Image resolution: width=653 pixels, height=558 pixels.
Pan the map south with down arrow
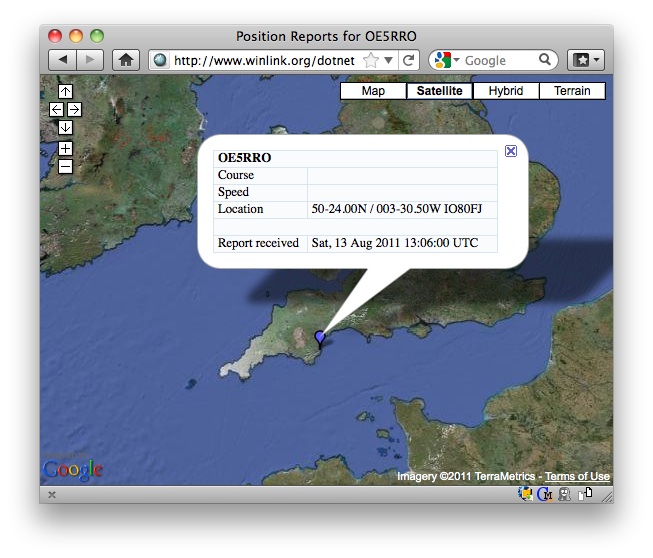[x=65, y=127]
